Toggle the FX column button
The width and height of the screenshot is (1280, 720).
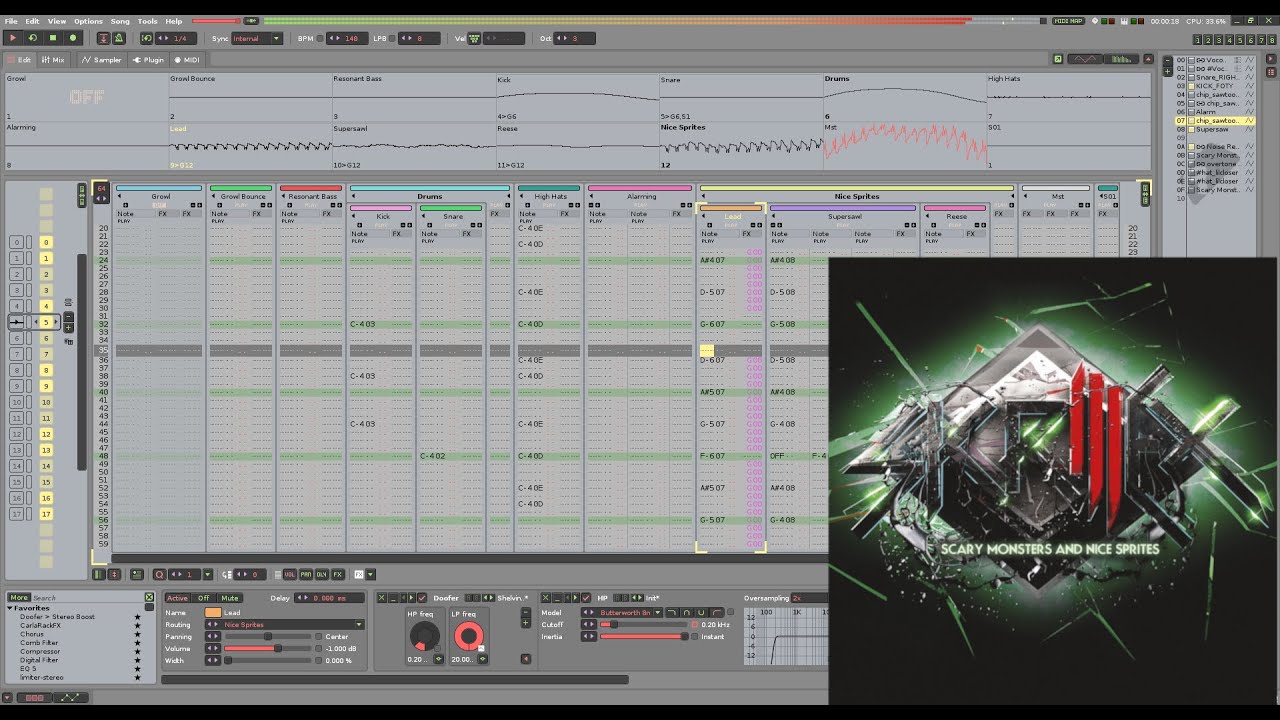coord(338,574)
